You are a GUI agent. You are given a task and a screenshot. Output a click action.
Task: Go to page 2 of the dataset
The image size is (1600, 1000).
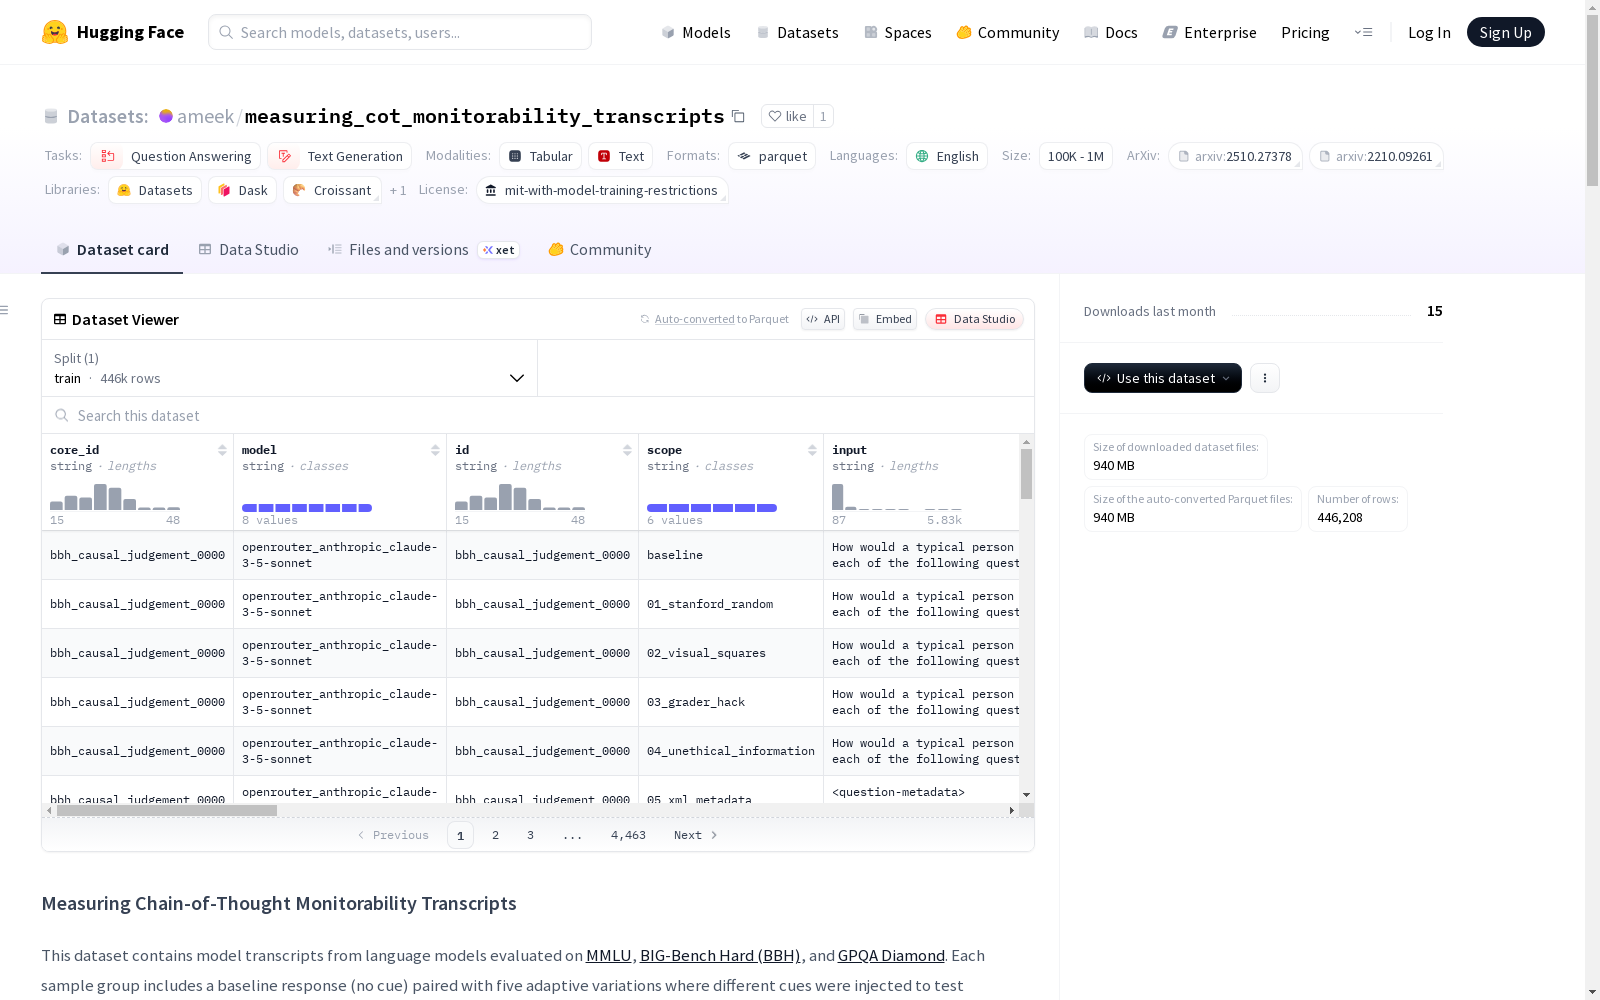click(x=495, y=835)
